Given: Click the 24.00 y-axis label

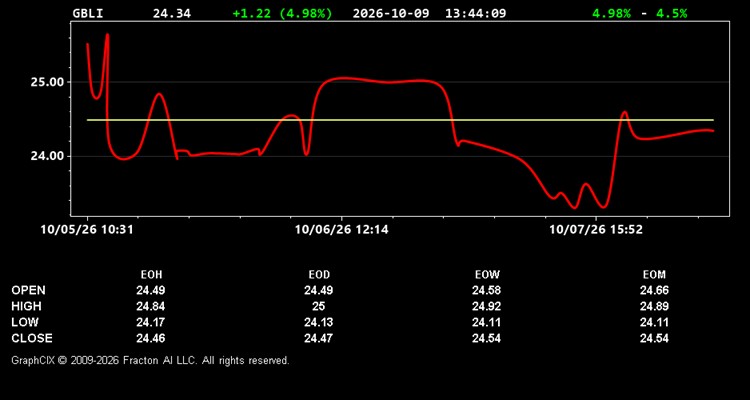Looking at the screenshot, I should (x=47, y=156).
